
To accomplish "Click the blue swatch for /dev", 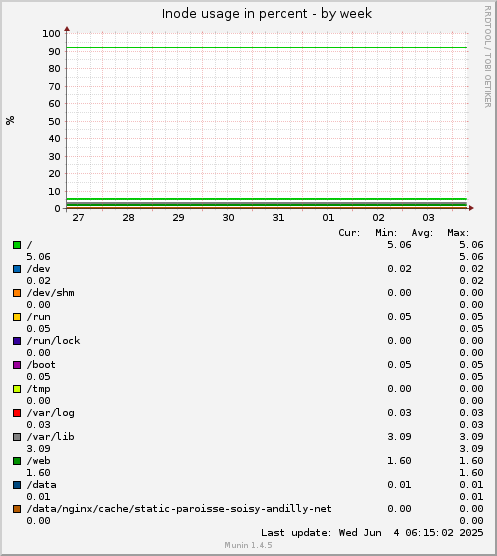I will [x=17, y=269].
